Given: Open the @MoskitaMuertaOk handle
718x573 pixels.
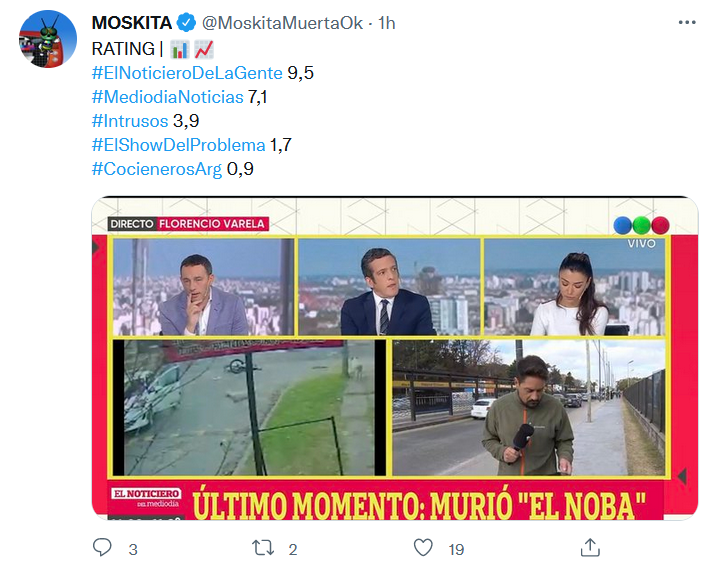Looking at the screenshot, I should coord(283,23).
